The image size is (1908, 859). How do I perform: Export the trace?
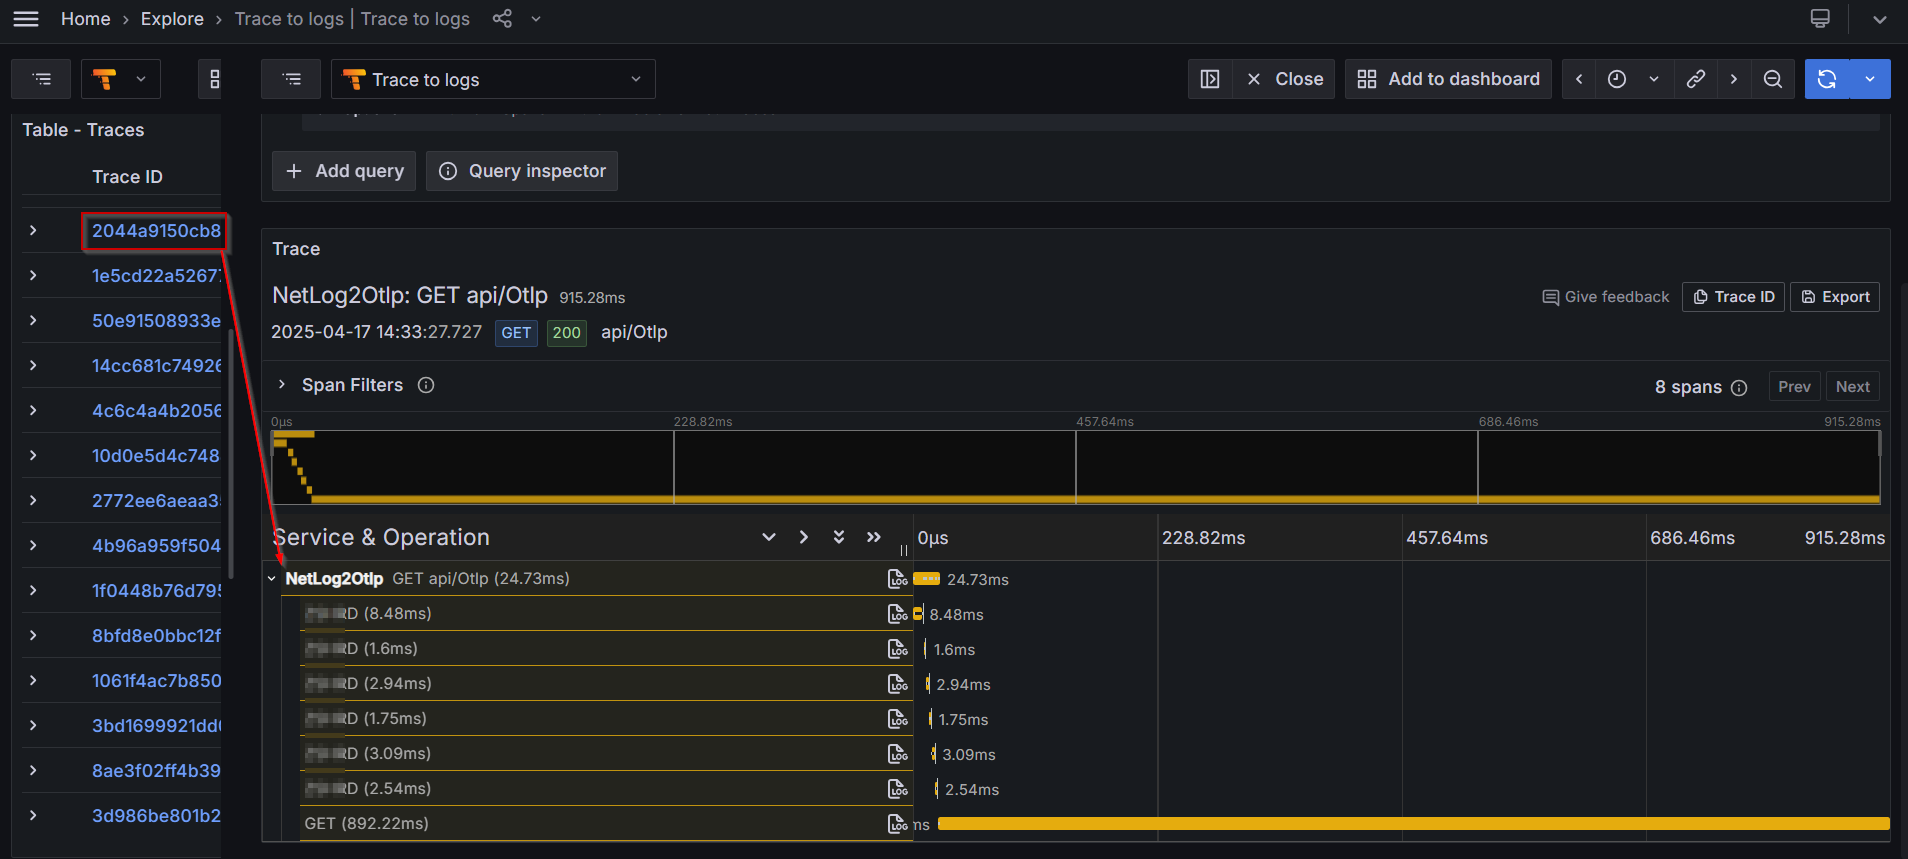coord(1835,297)
